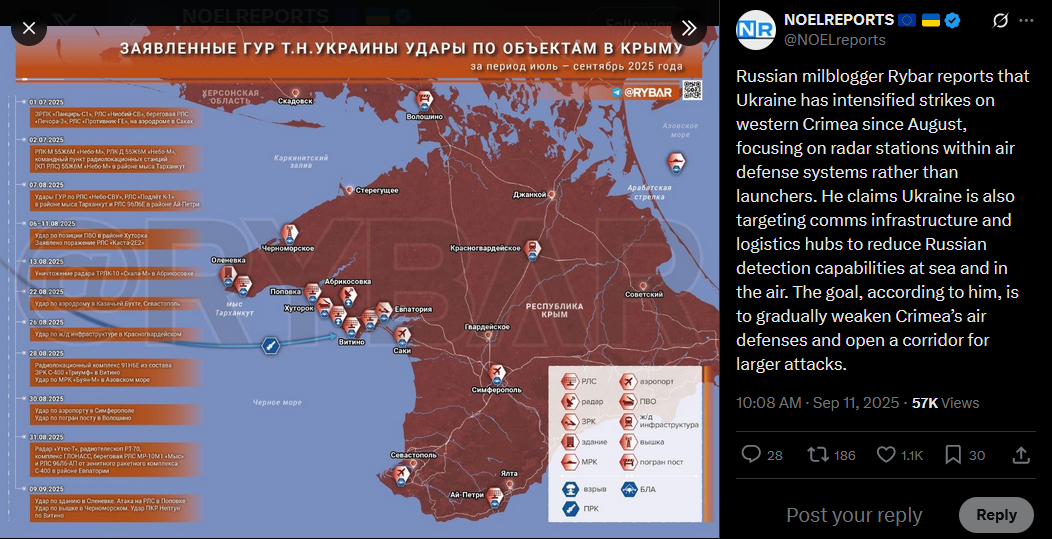Click the Скадовск city label
This screenshot has height=539, width=1052.
[x=295, y=102]
